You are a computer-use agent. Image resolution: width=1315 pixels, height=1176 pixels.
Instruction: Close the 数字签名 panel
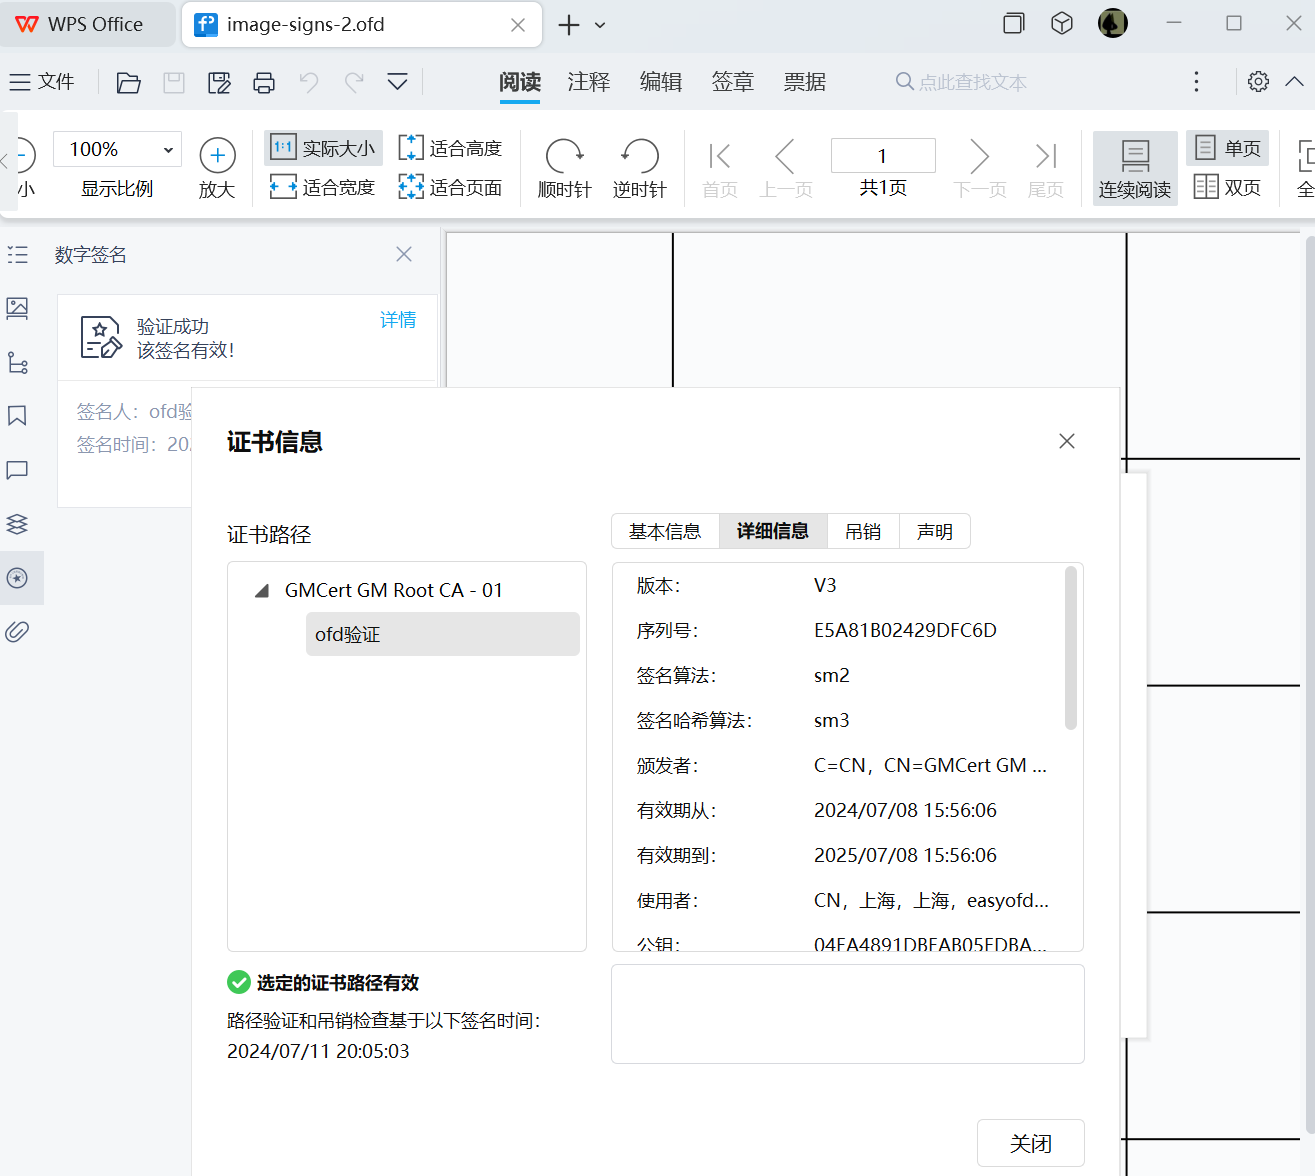(404, 254)
